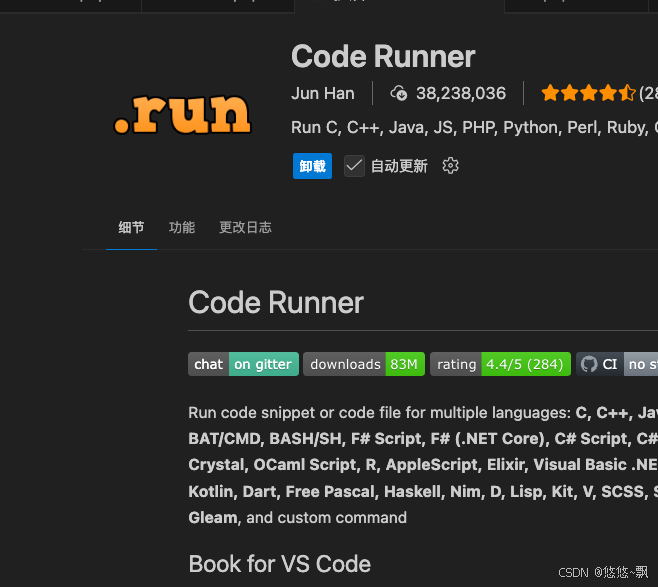Screen dimensions: 658x587
Task: Click the 38,238,036 install count
Action: [x=461, y=93]
